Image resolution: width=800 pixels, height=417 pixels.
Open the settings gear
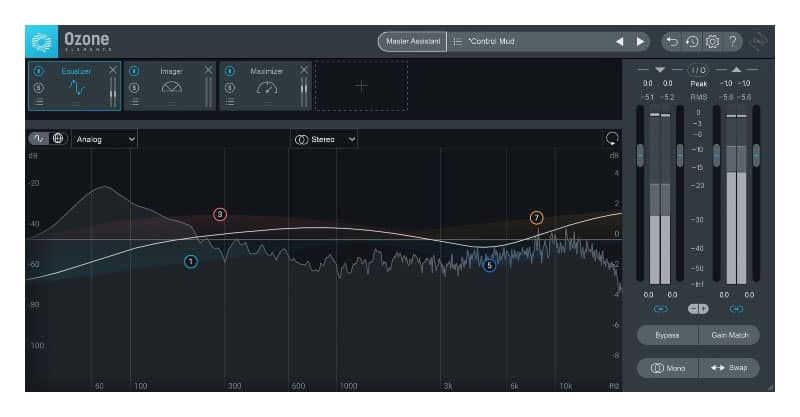coord(712,41)
